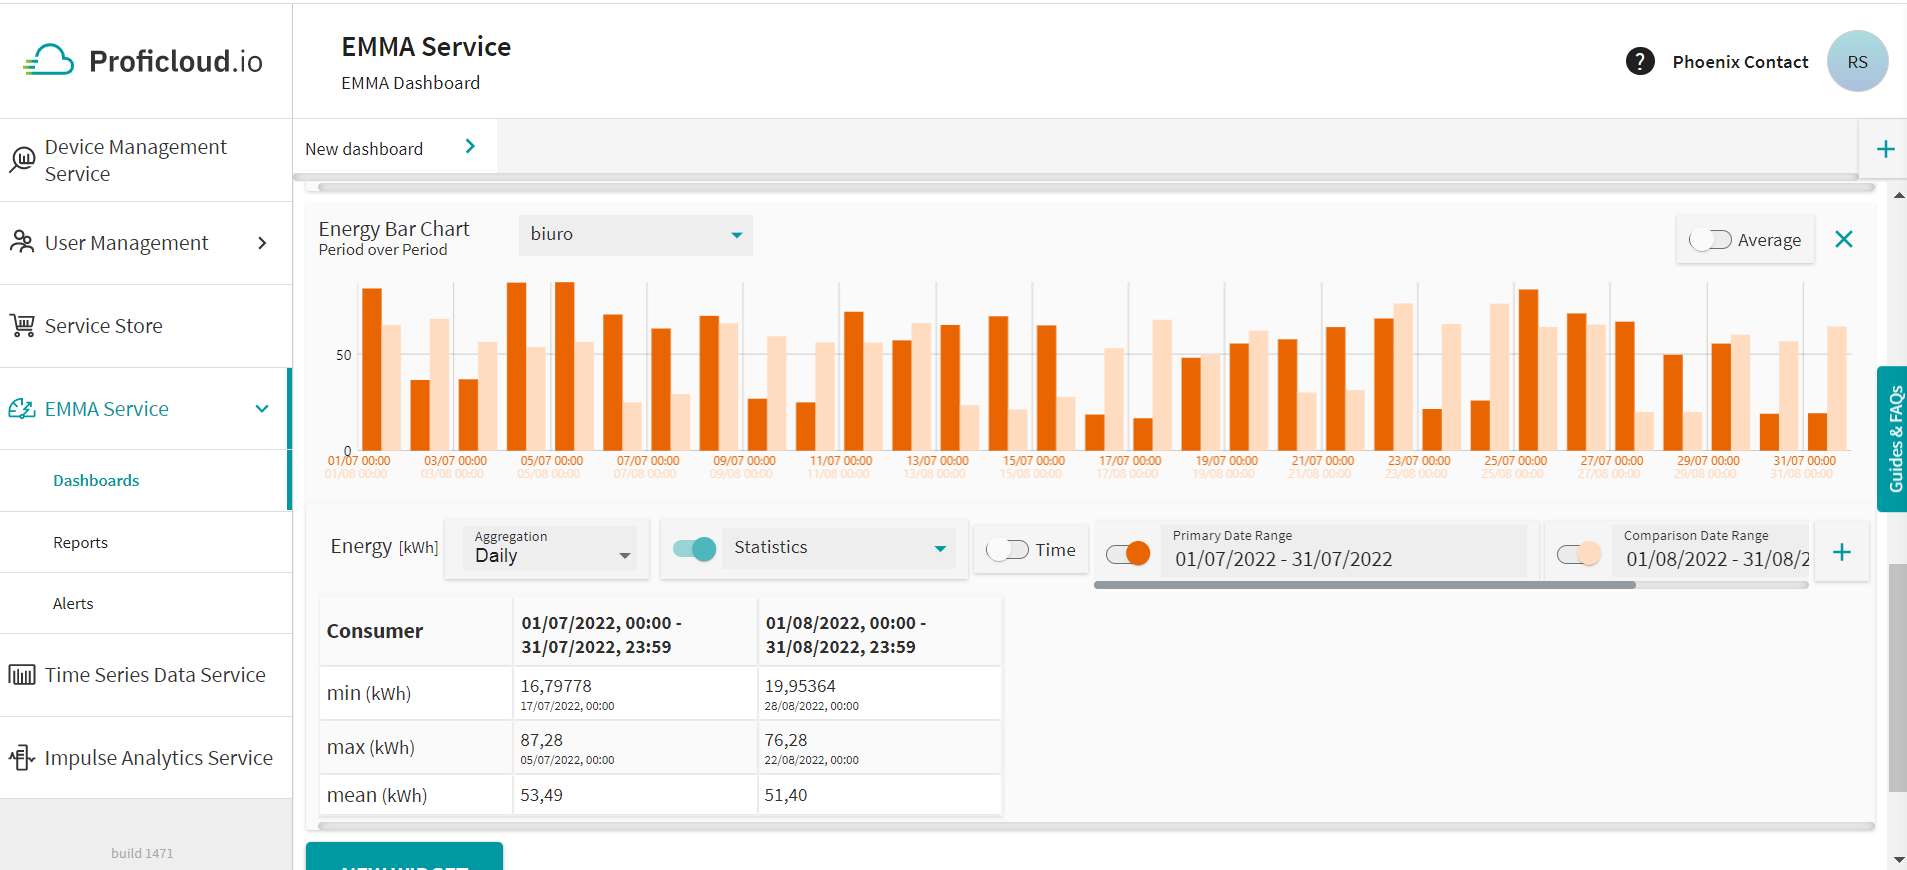Click the comparison max value 76,28
1907x870 pixels.
click(786, 740)
